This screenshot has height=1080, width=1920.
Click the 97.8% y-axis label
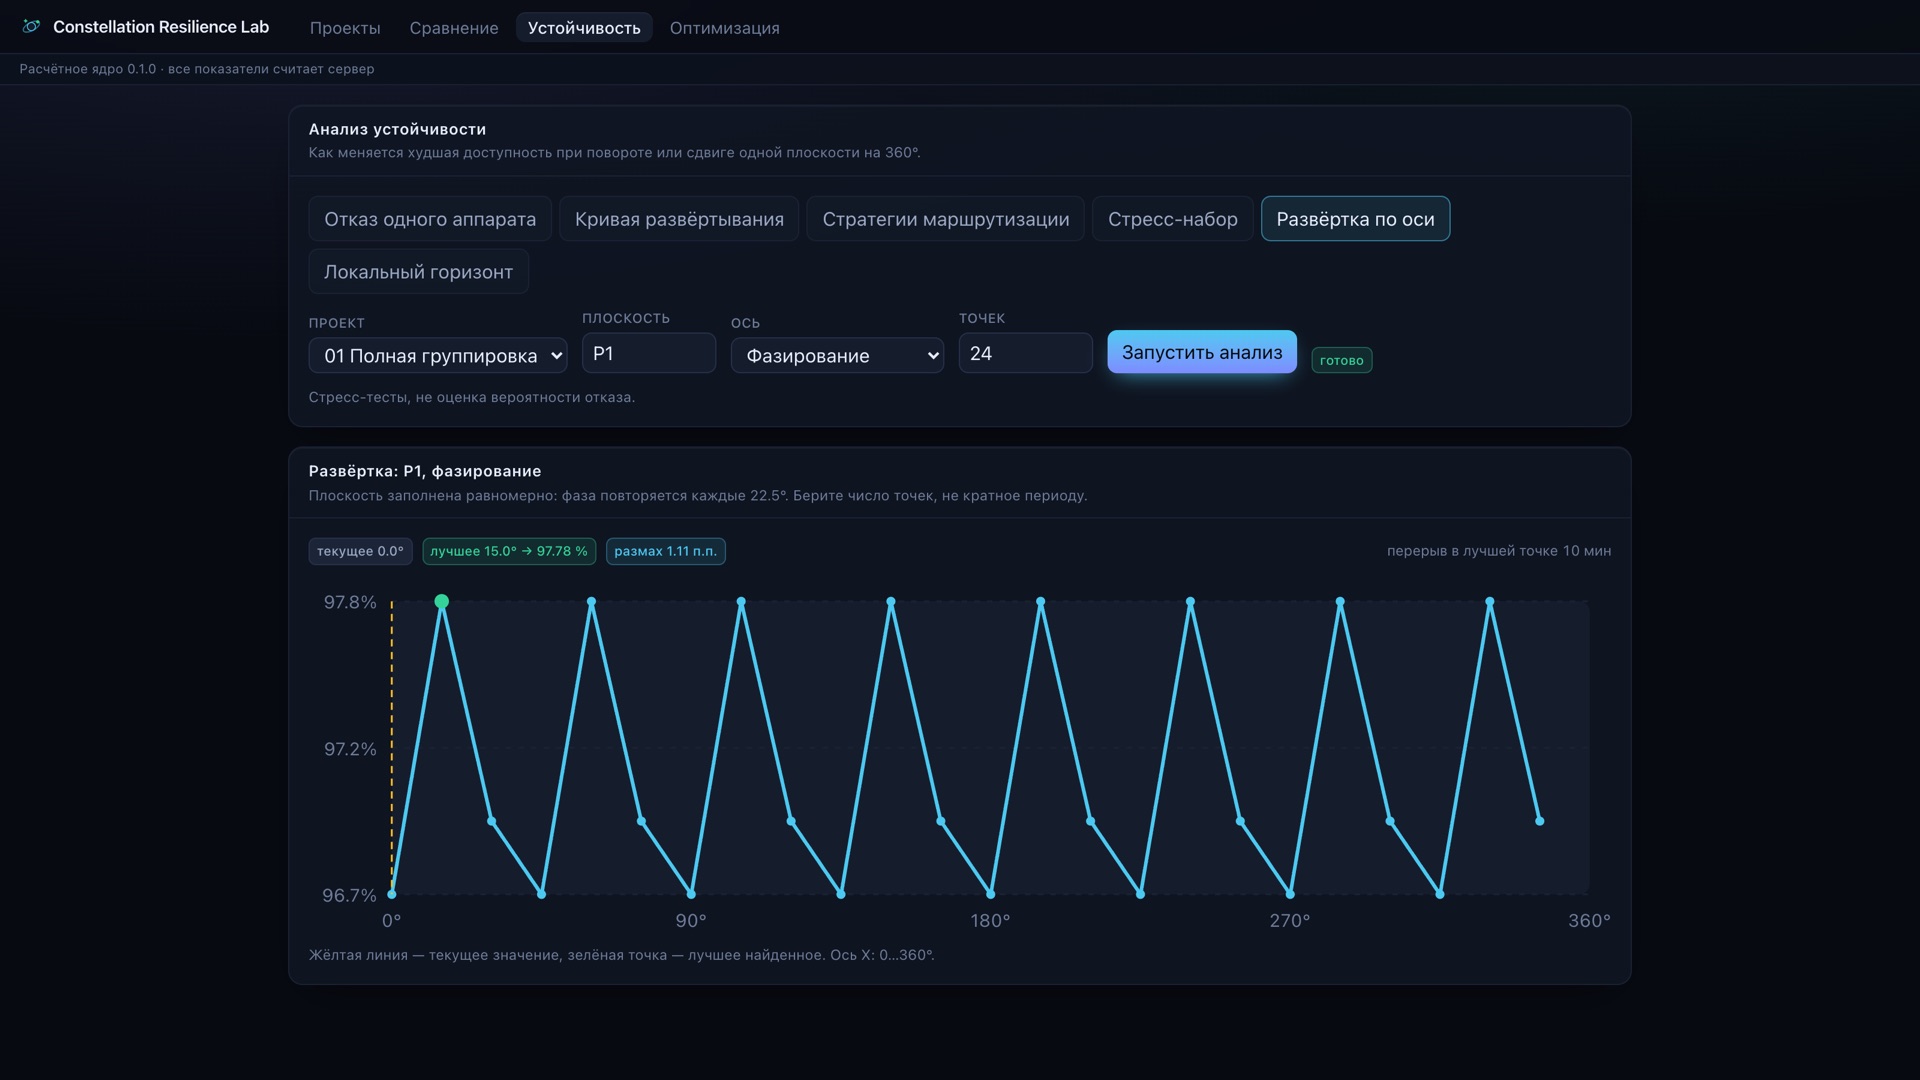350,602
